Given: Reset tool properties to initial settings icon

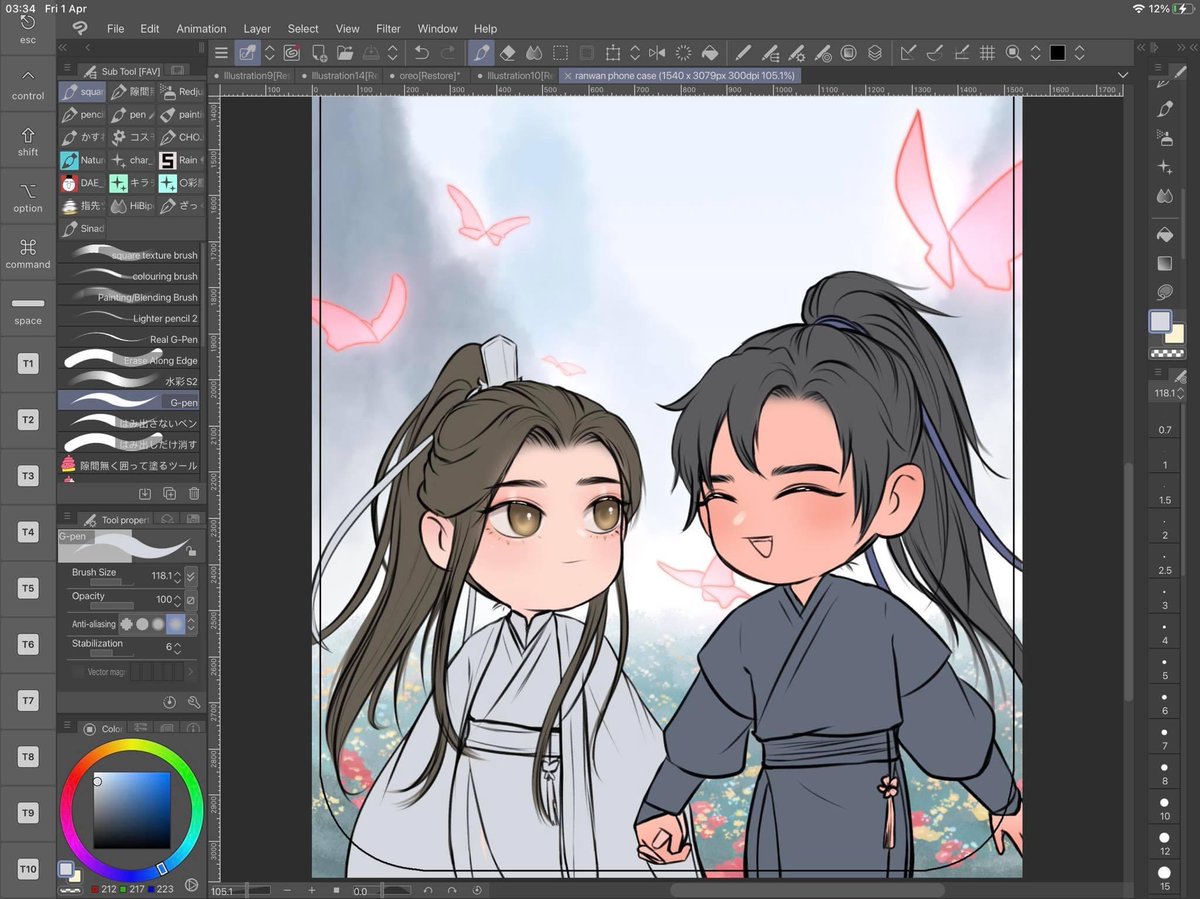Looking at the screenshot, I should point(169,703).
